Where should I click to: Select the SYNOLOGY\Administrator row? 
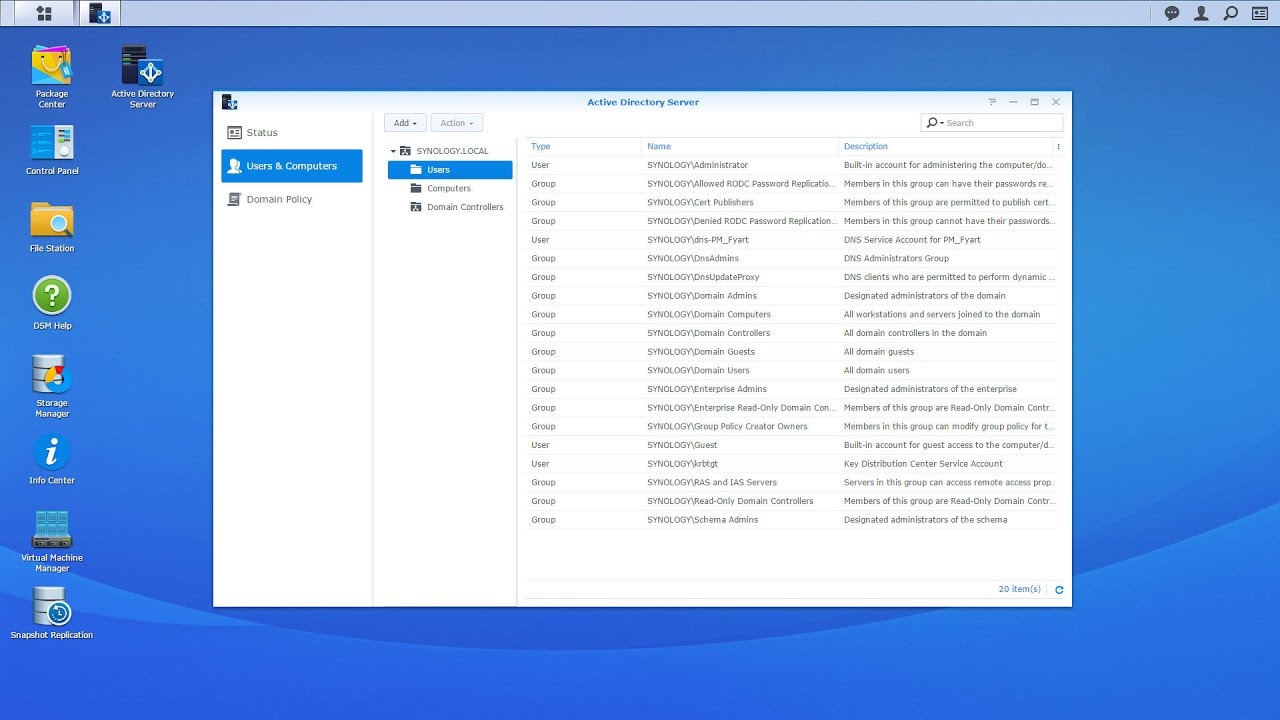(x=791, y=165)
